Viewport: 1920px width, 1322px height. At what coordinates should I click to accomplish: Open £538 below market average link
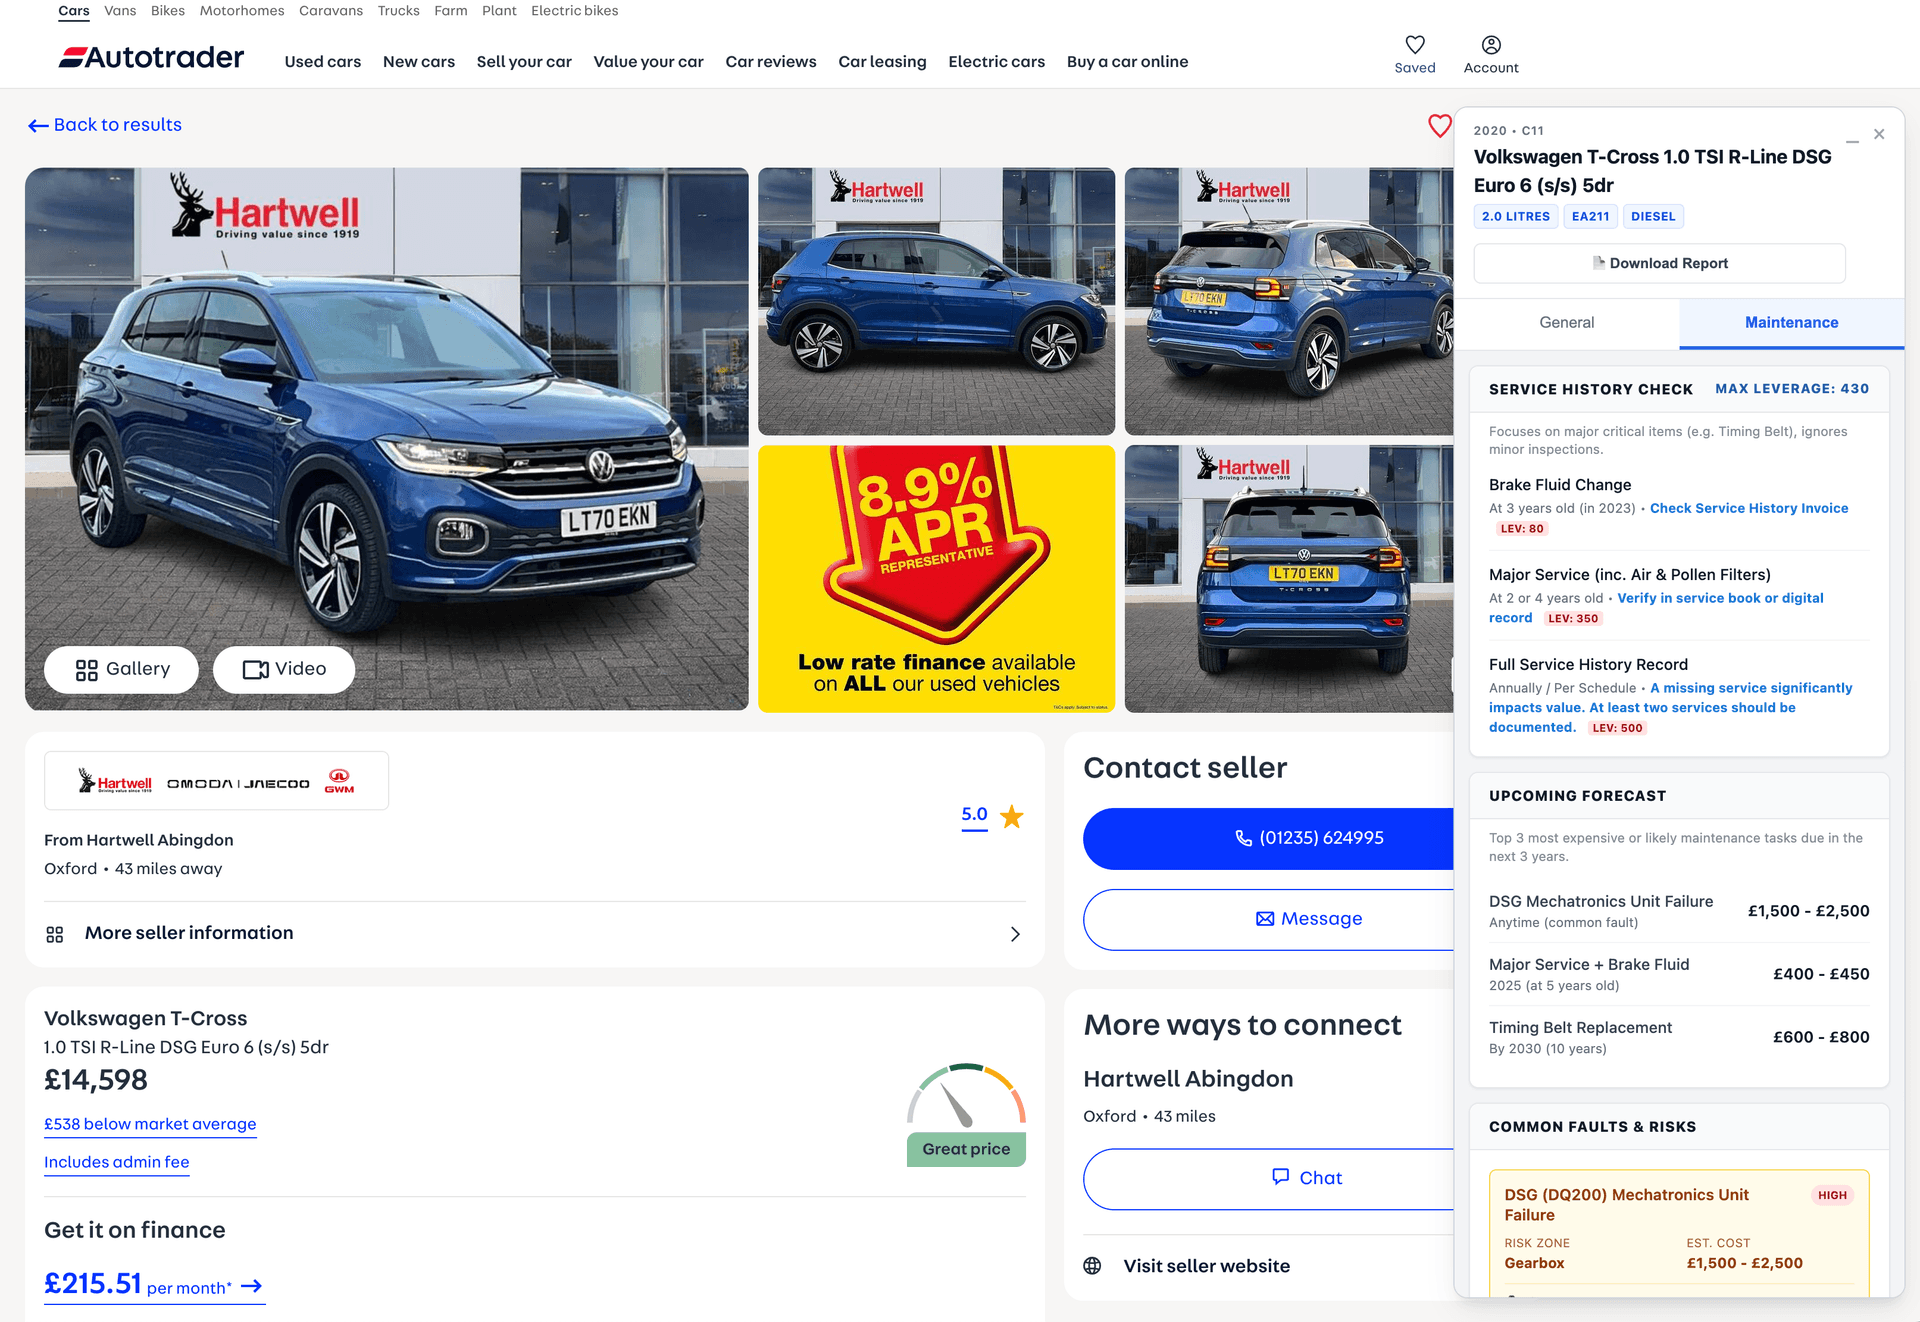[150, 1124]
